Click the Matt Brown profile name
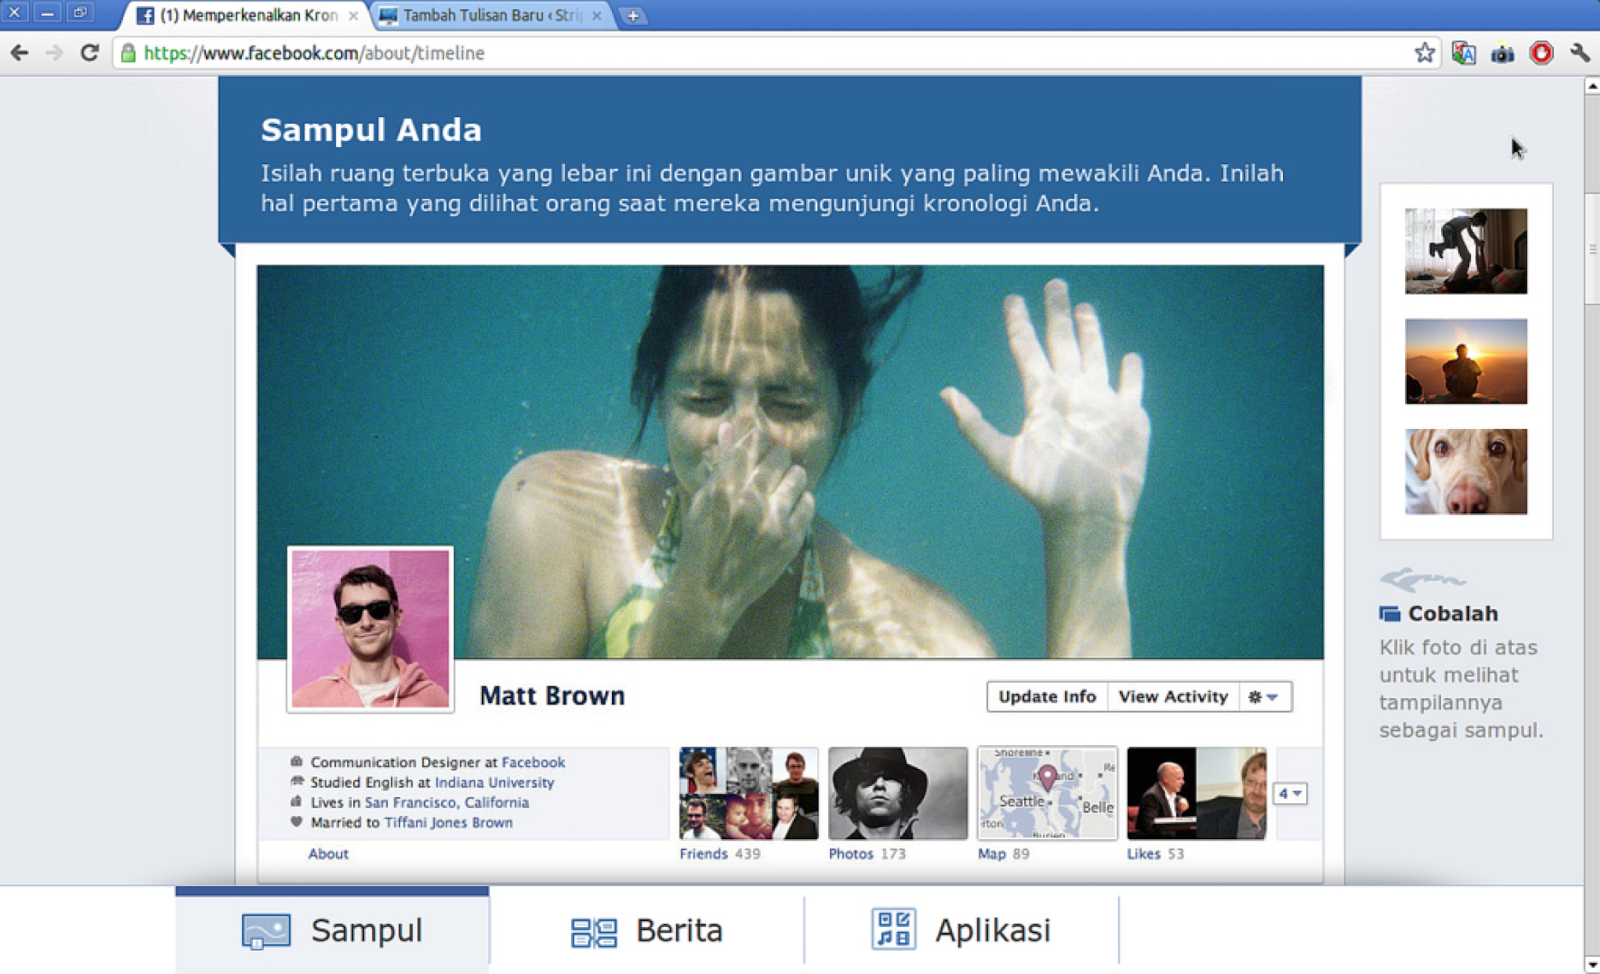Screen dimensions: 1600x974 (x=552, y=696)
